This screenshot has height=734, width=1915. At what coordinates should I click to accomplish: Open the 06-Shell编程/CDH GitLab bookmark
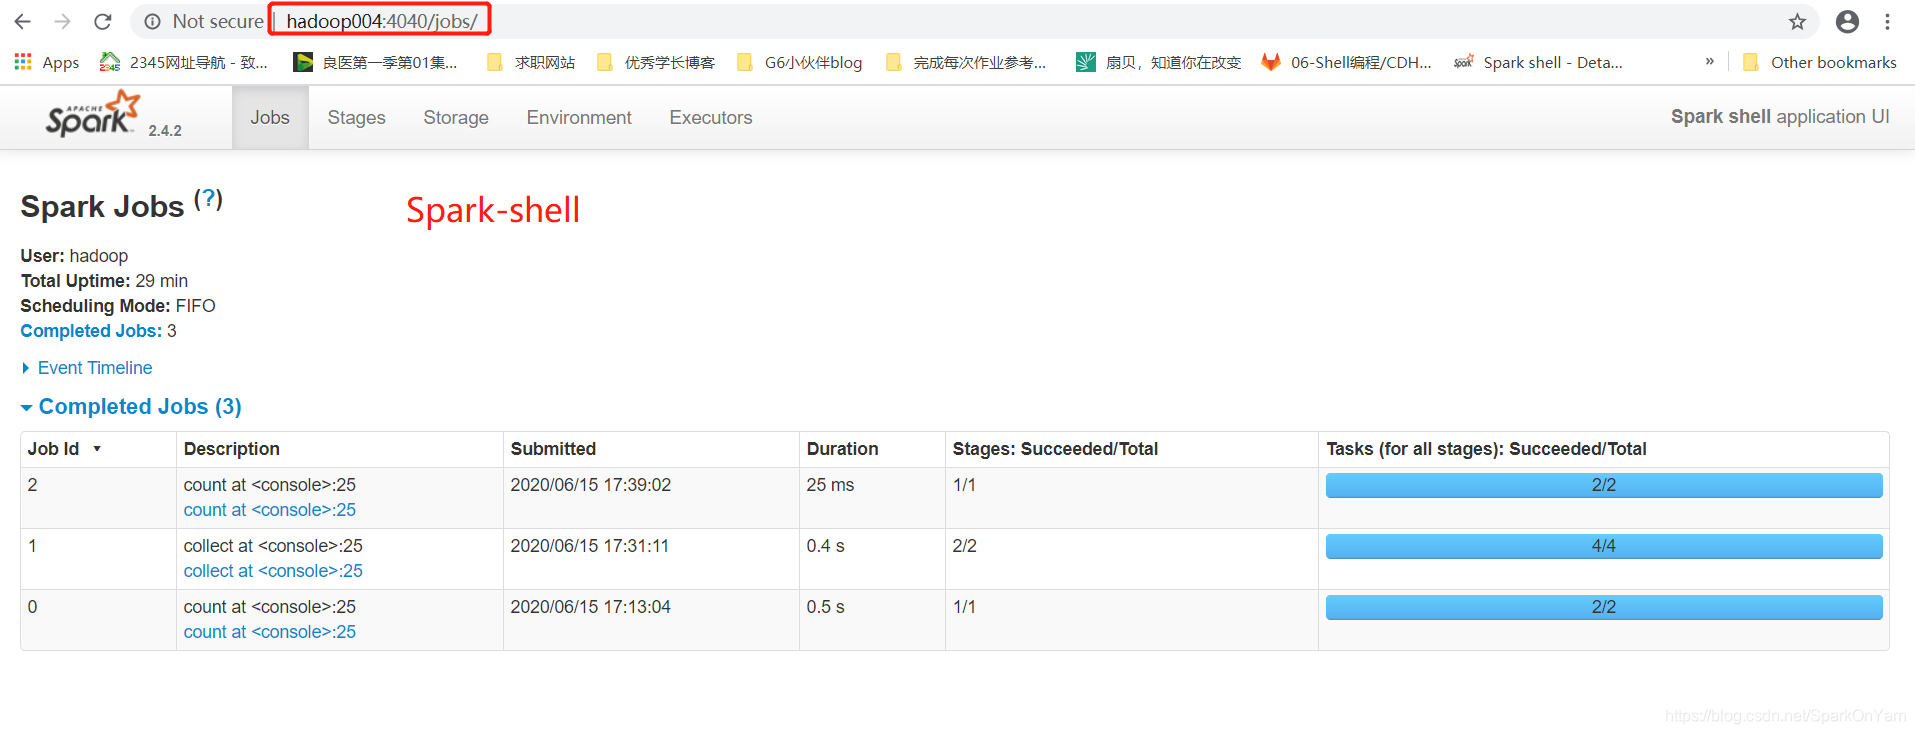click(x=1346, y=62)
